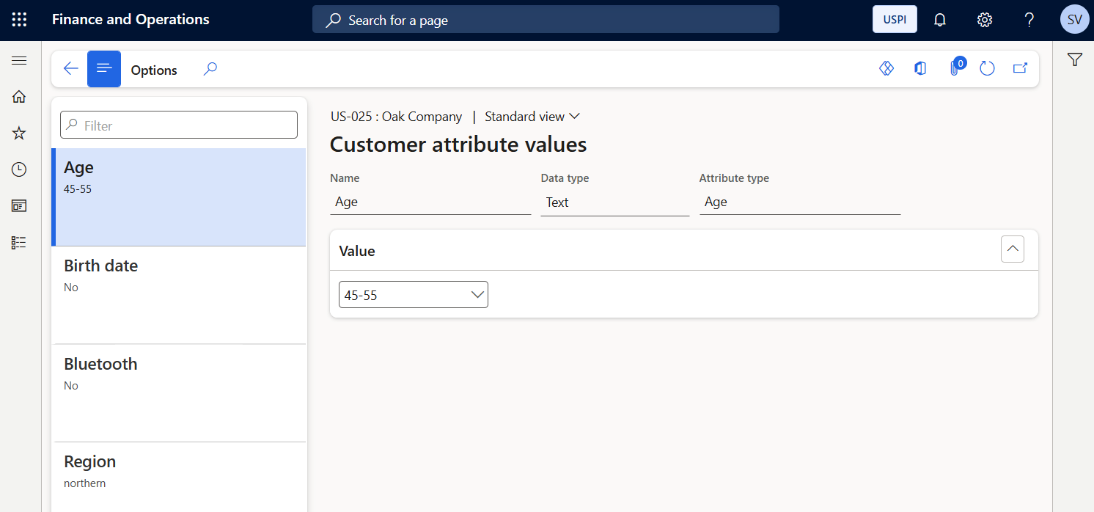Open the Standard view dropdown
This screenshot has height=512, width=1094.
click(x=532, y=116)
